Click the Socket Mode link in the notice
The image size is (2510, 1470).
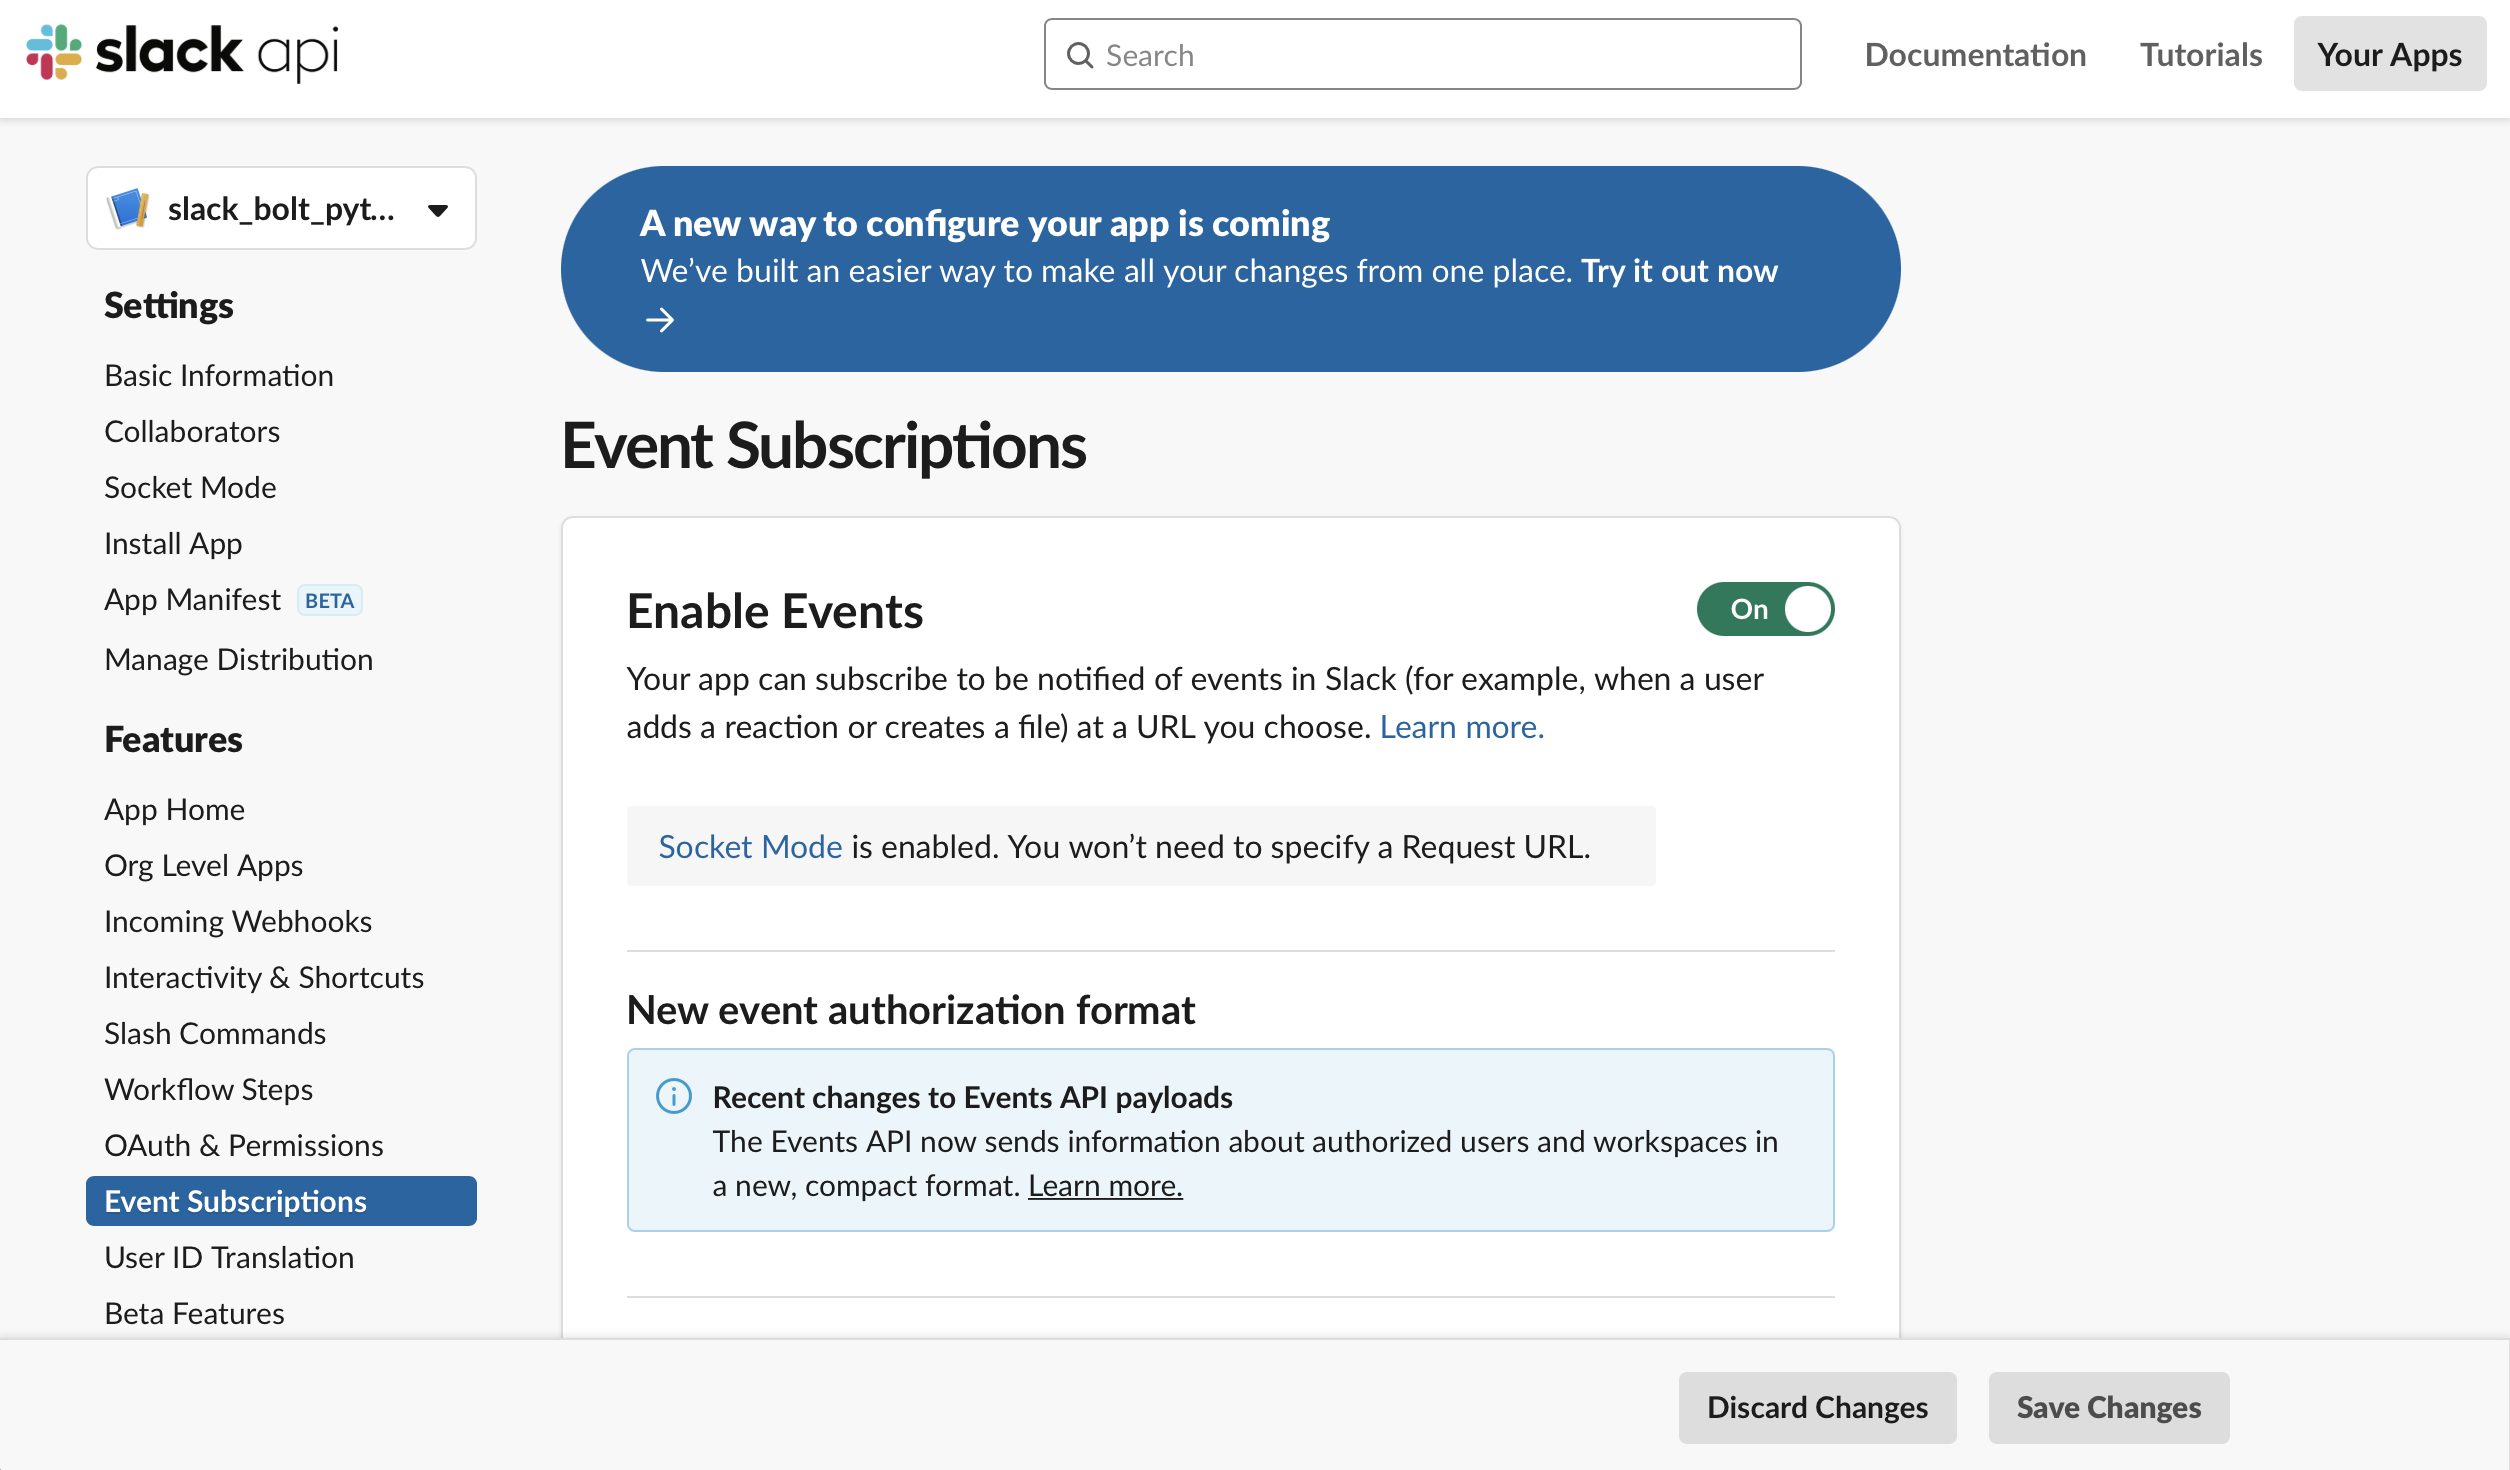[750, 847]
